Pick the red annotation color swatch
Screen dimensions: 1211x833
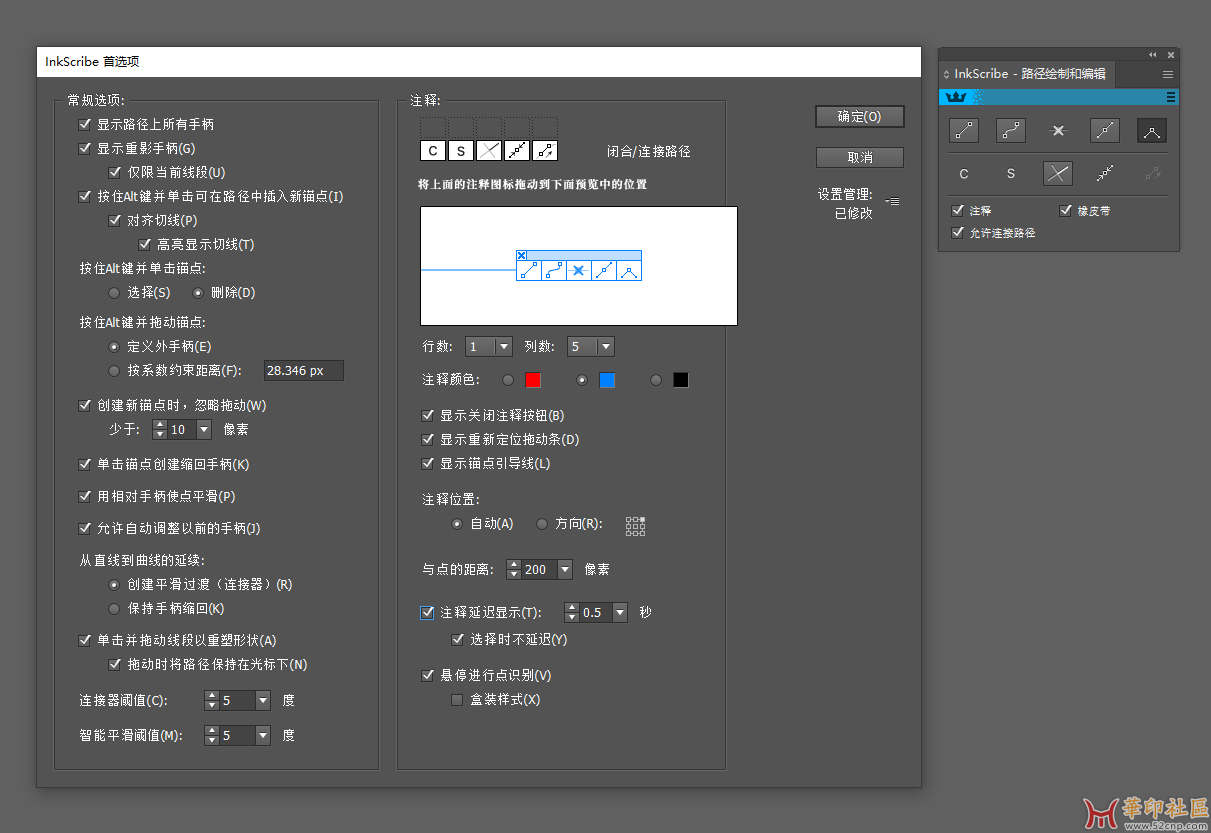coord(533,380)
